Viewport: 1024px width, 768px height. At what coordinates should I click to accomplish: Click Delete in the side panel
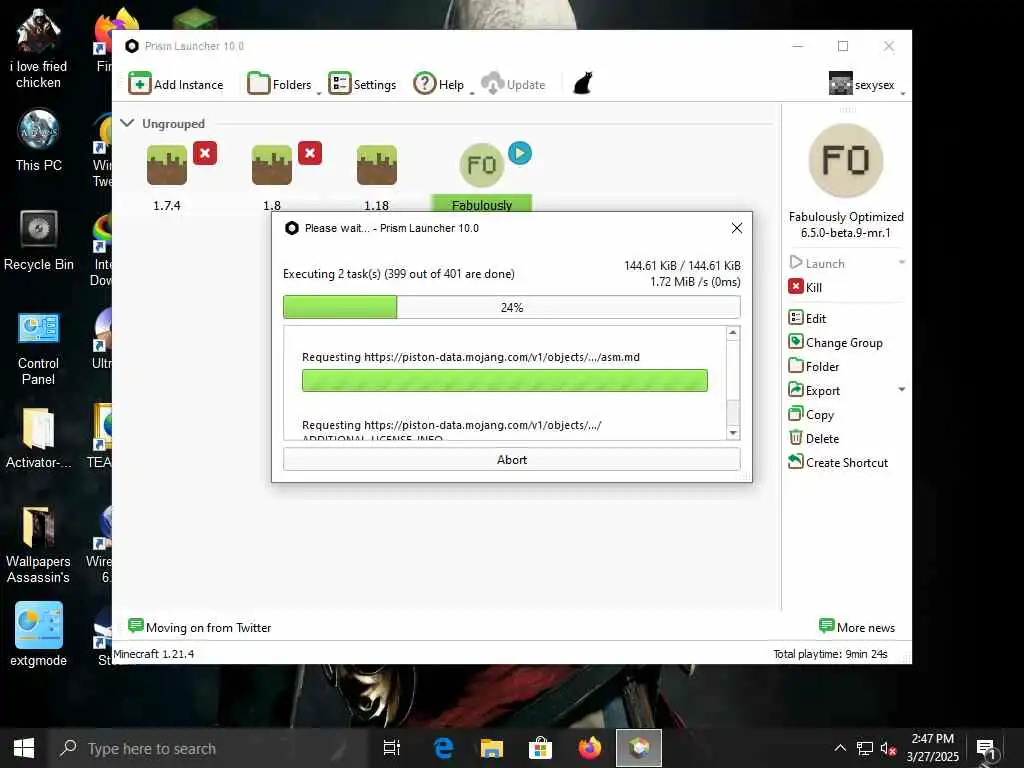point(814,439)
